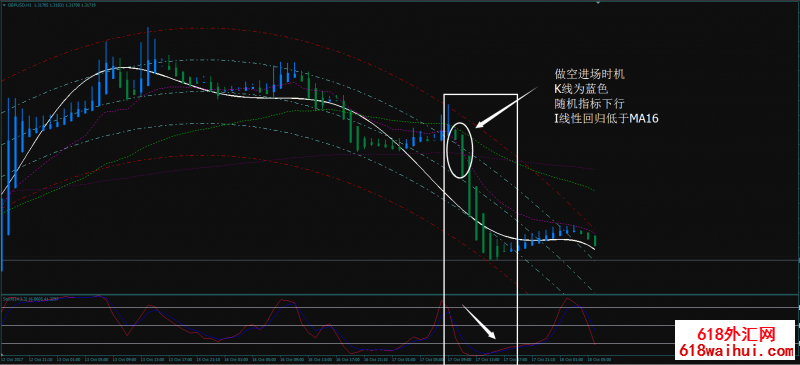Image resolution: width=800 pixels, height=365 pixels.
Task: Click the 12 Oct 2017 time axis label
Action: tap(12, 359)
